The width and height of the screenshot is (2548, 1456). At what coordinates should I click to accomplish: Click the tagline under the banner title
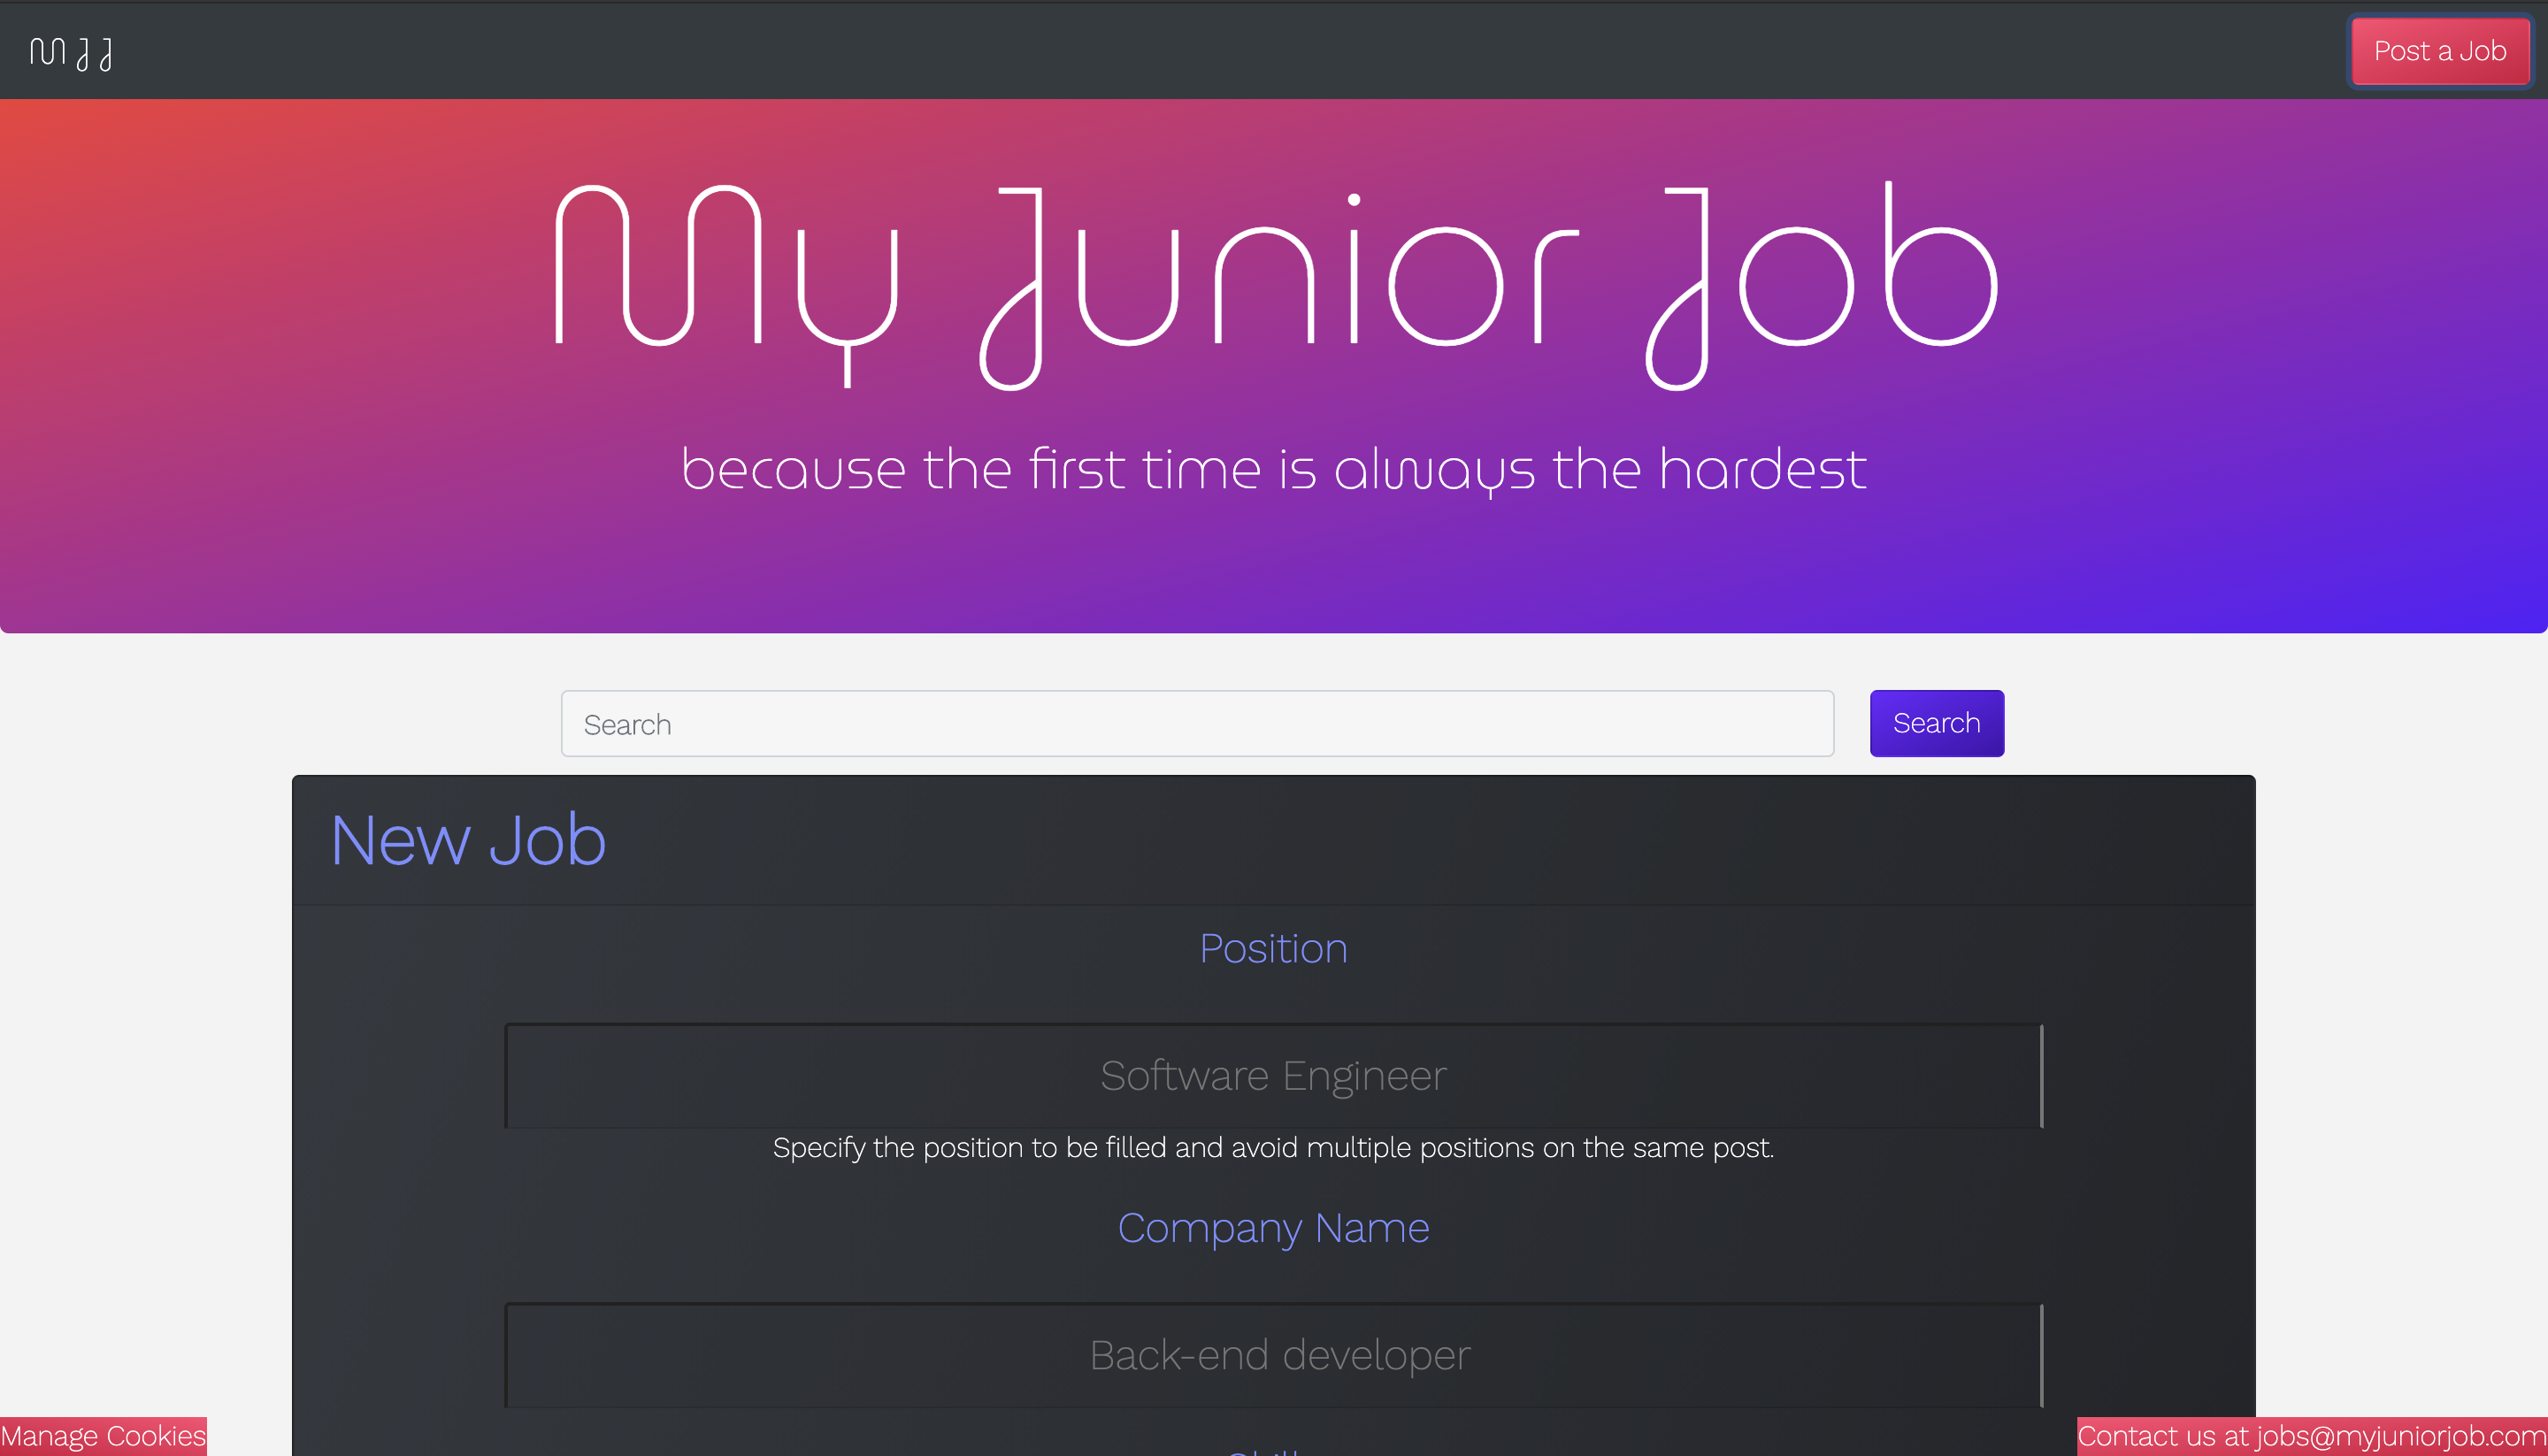[x=1273, y=469]
